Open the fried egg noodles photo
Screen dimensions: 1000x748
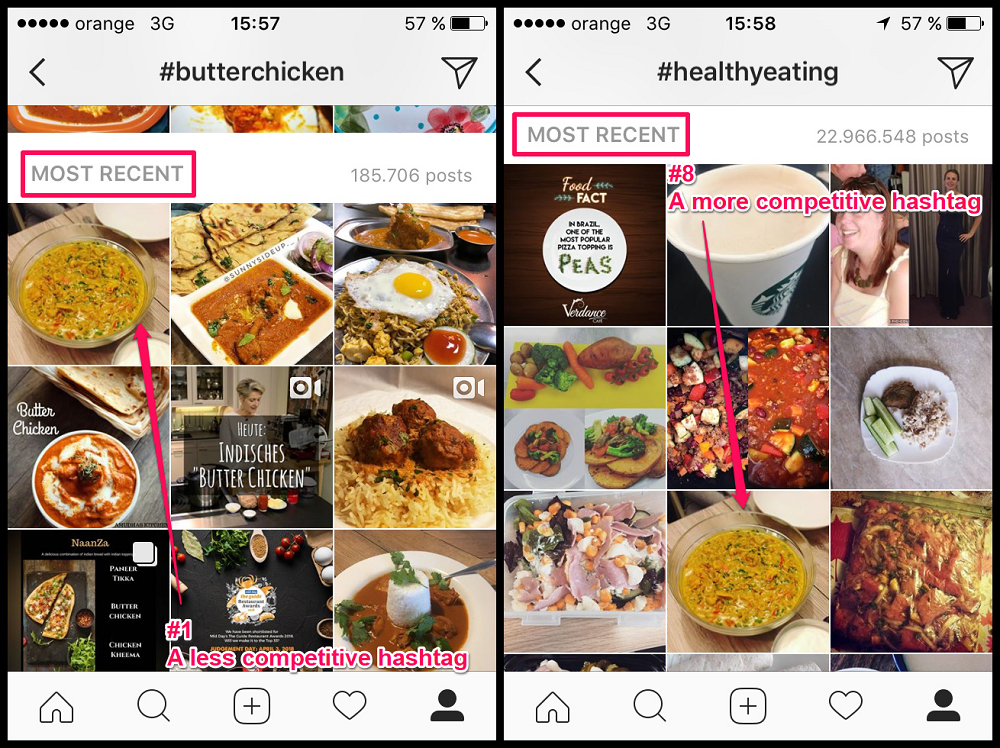(415, 284)
